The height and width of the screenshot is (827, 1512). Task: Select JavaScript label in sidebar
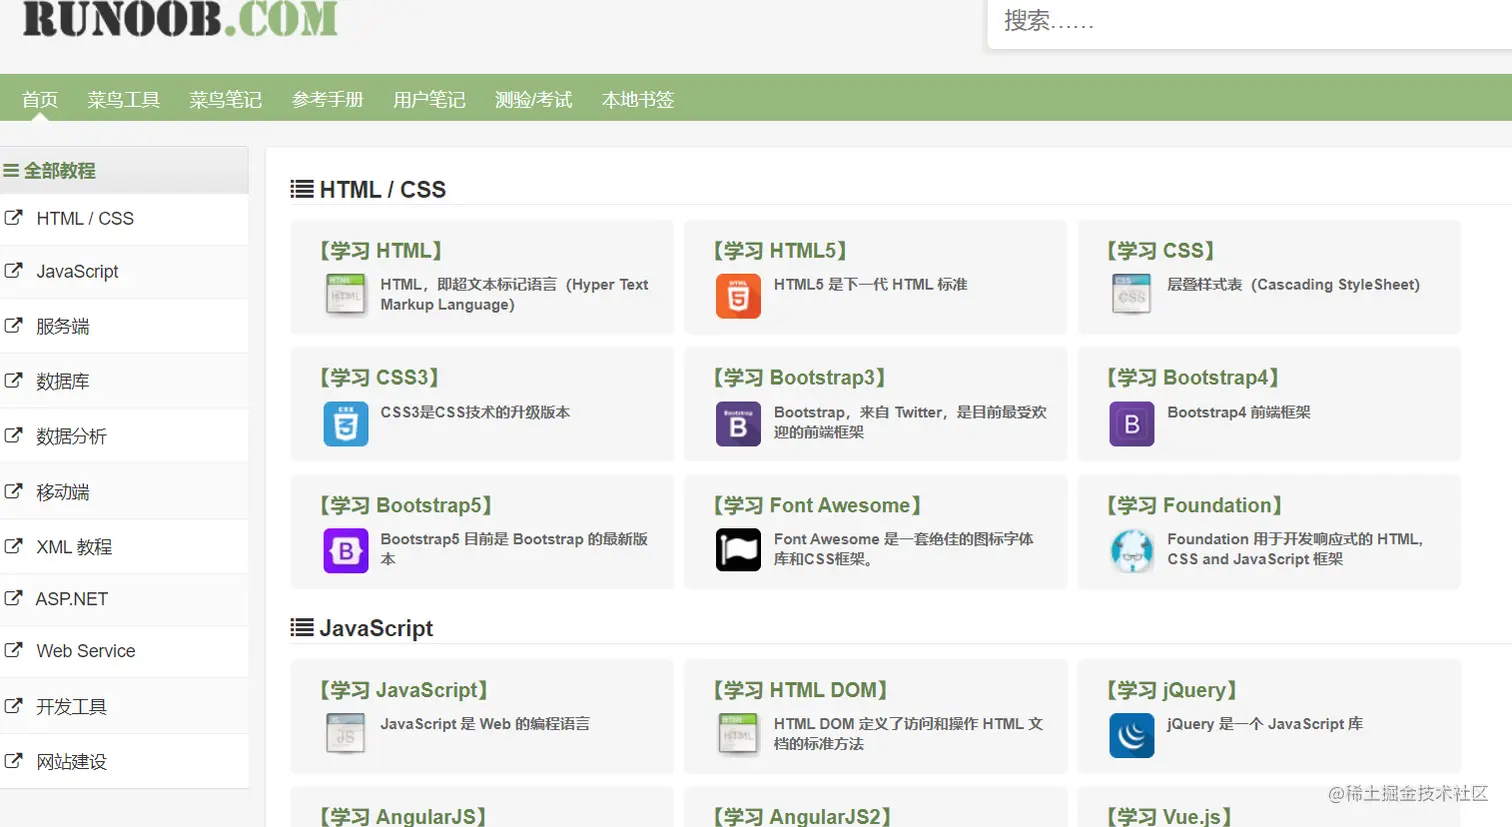point(77,271)
